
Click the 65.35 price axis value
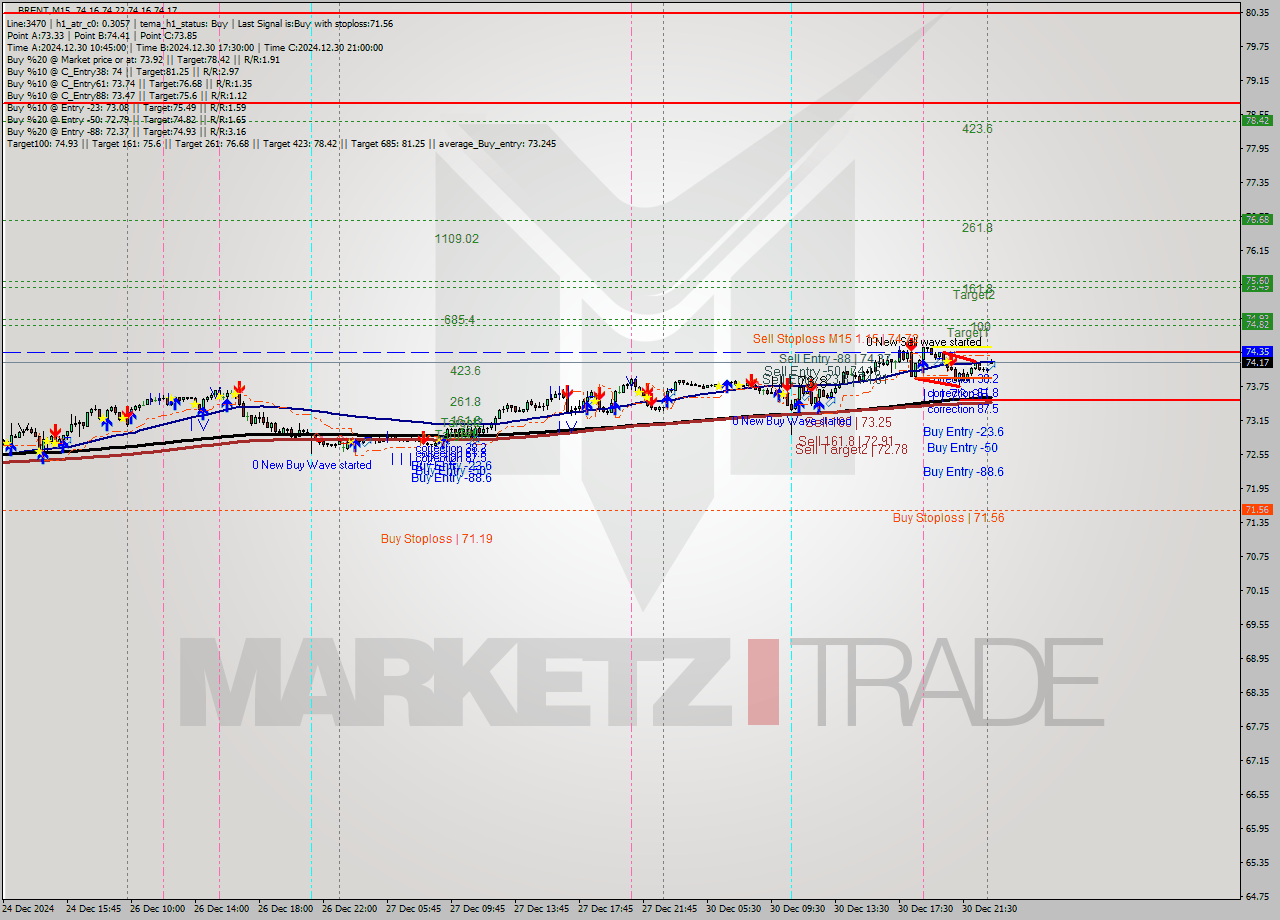pyautogui.click(x=1257, y=863)
